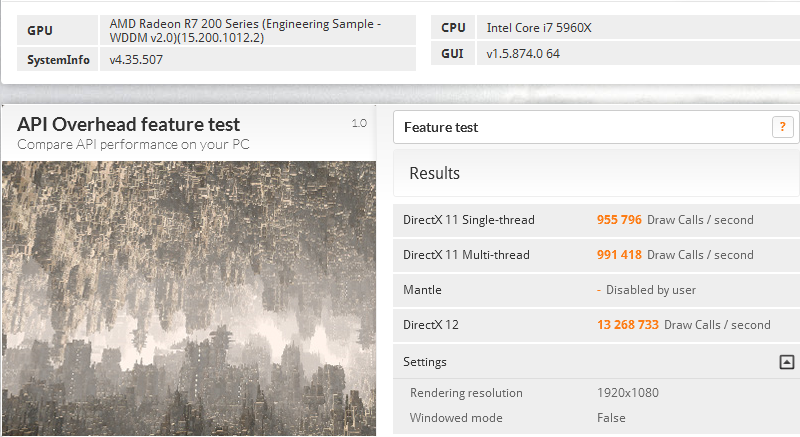The image size is (800, 437).
Task: Click the 13 268 733 DirectX 12 score
Action: click(627, 325)
